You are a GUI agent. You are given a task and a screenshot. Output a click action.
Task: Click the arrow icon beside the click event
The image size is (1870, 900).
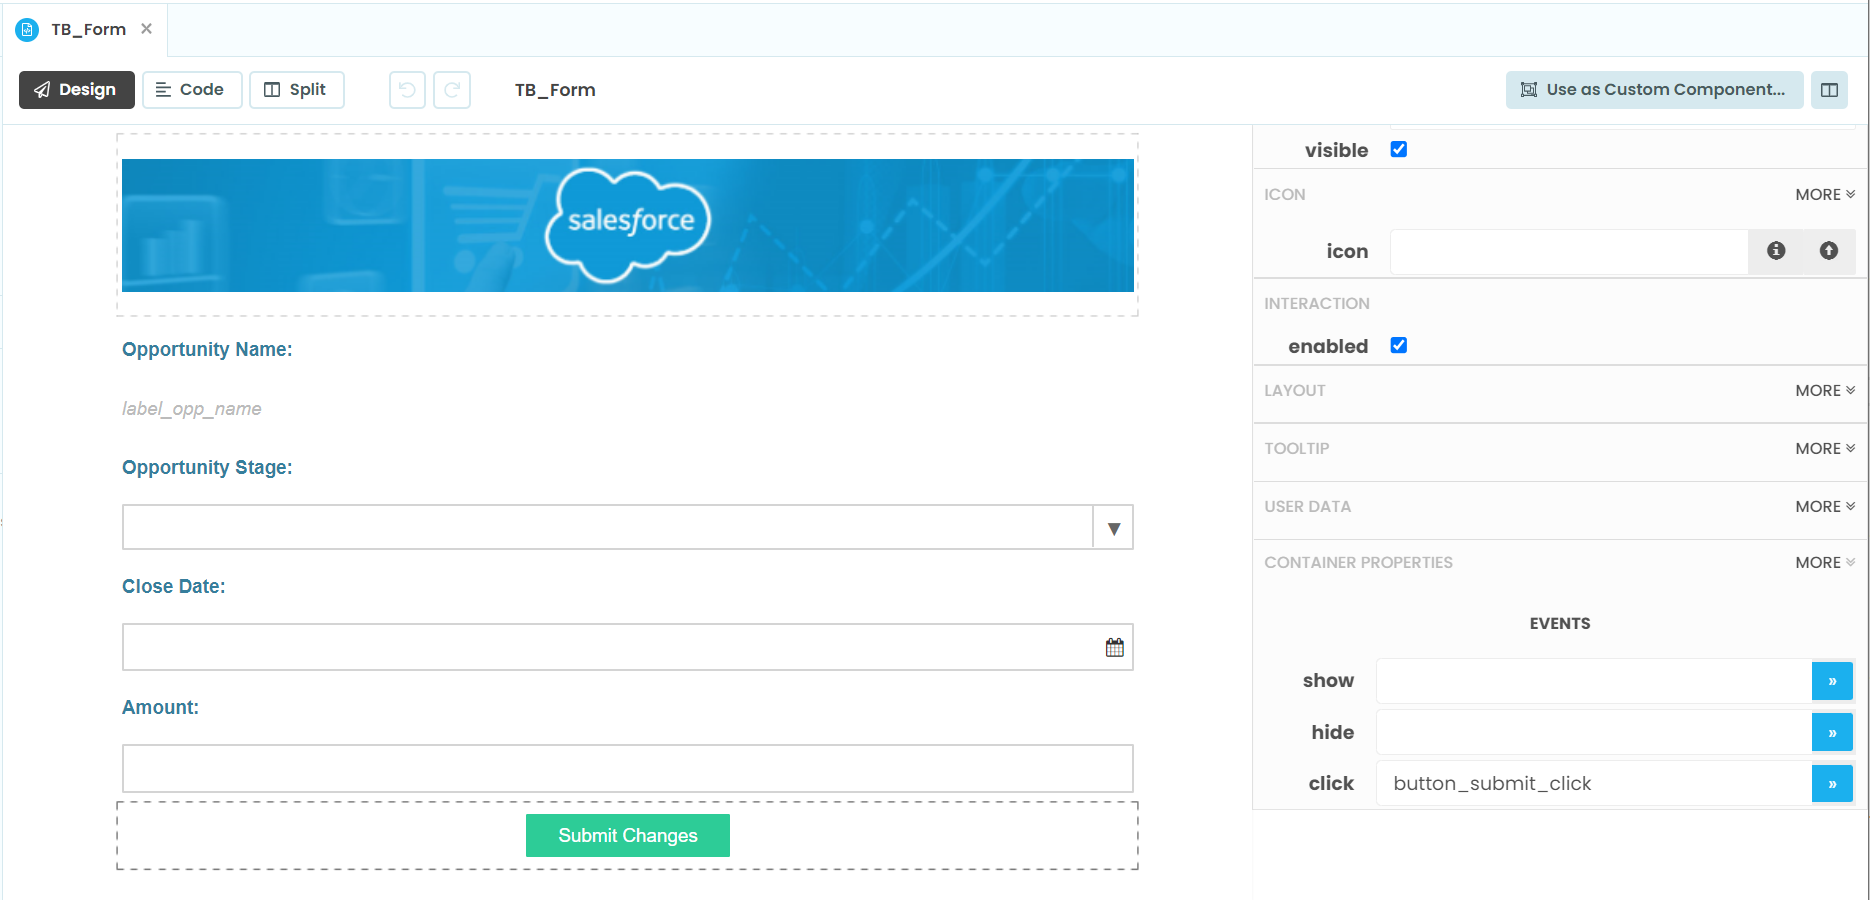1832,783
